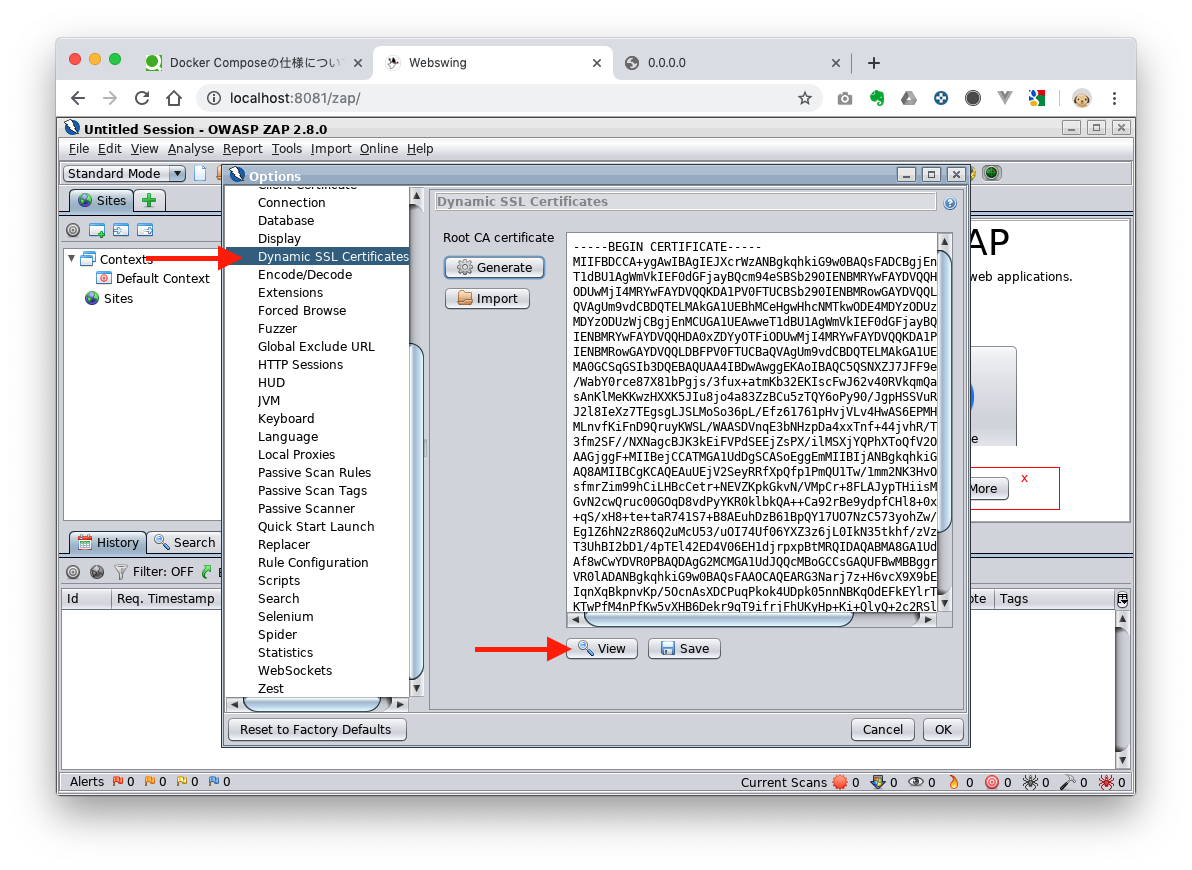This screenshot has height=870, width=1192.
Task: Click Generate root CA certificate button
Action: click(x=494, y=268)
